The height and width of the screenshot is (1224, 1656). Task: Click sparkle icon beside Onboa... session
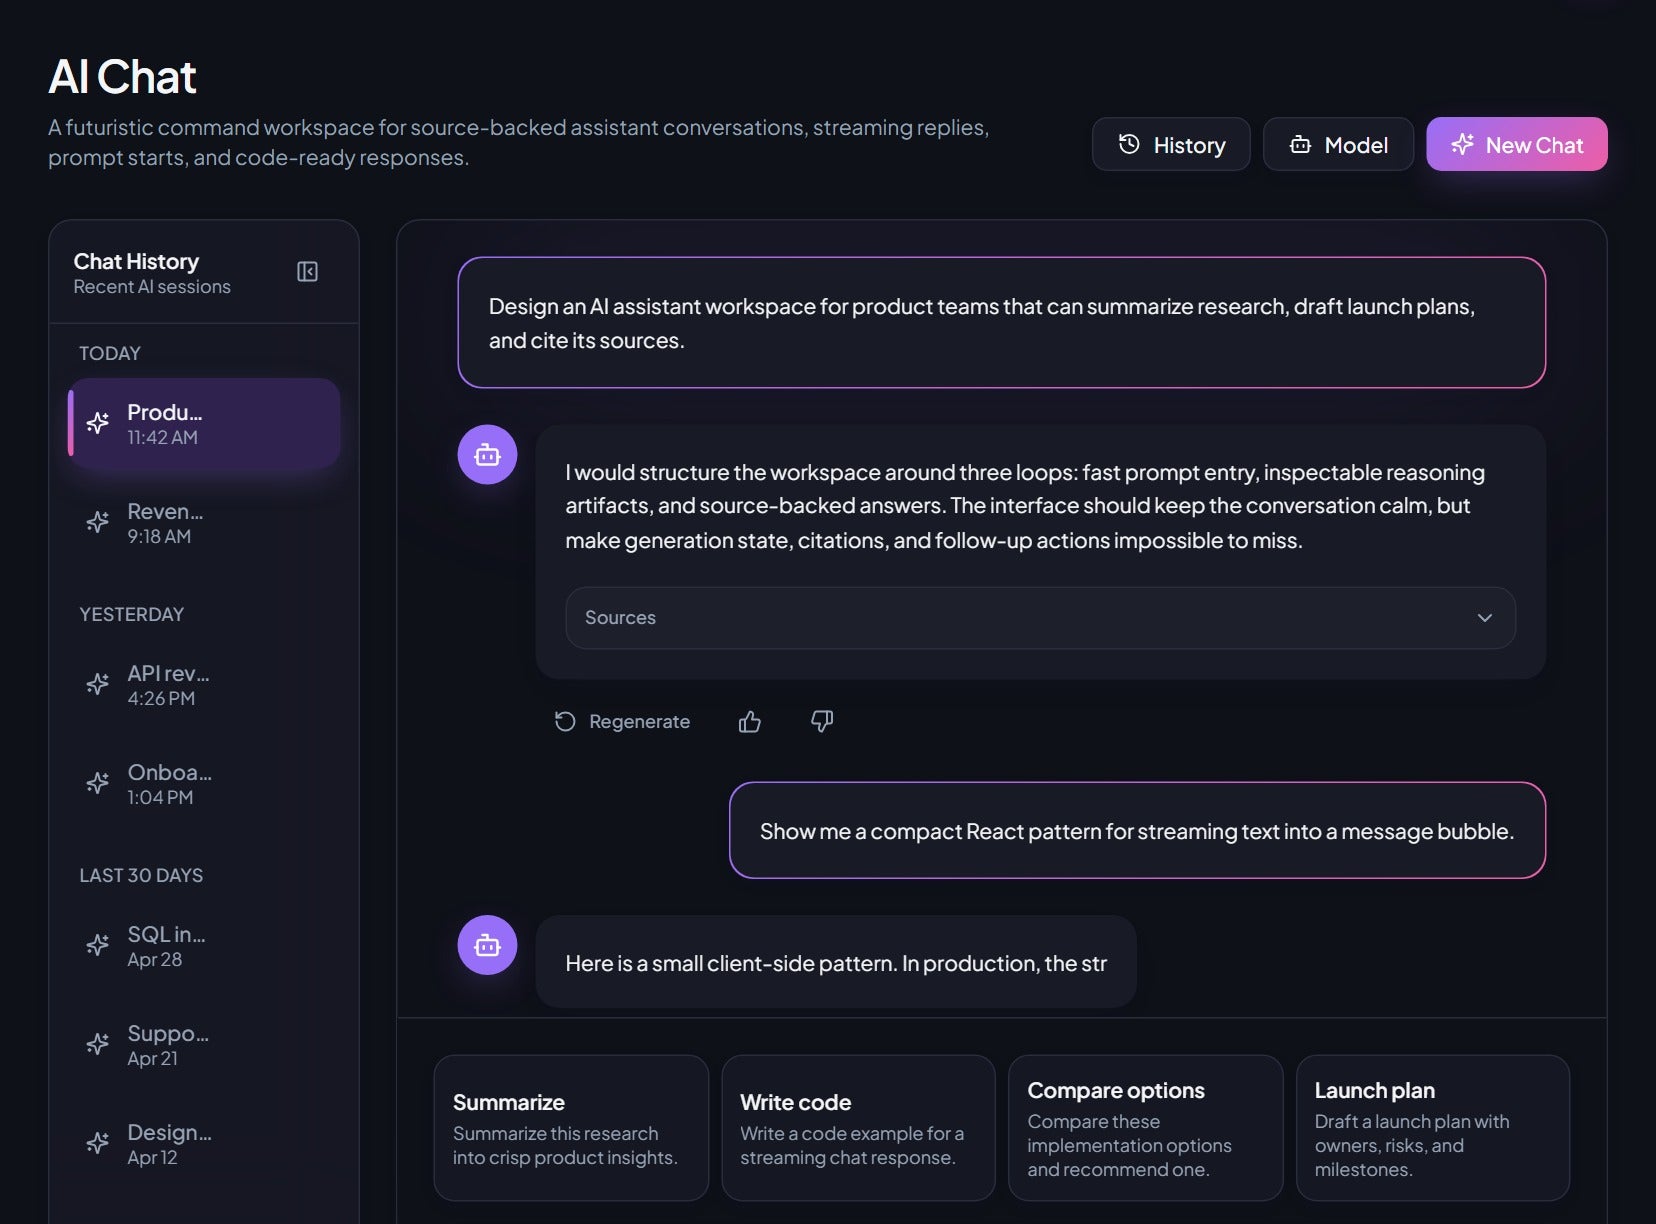pos(98,783)
